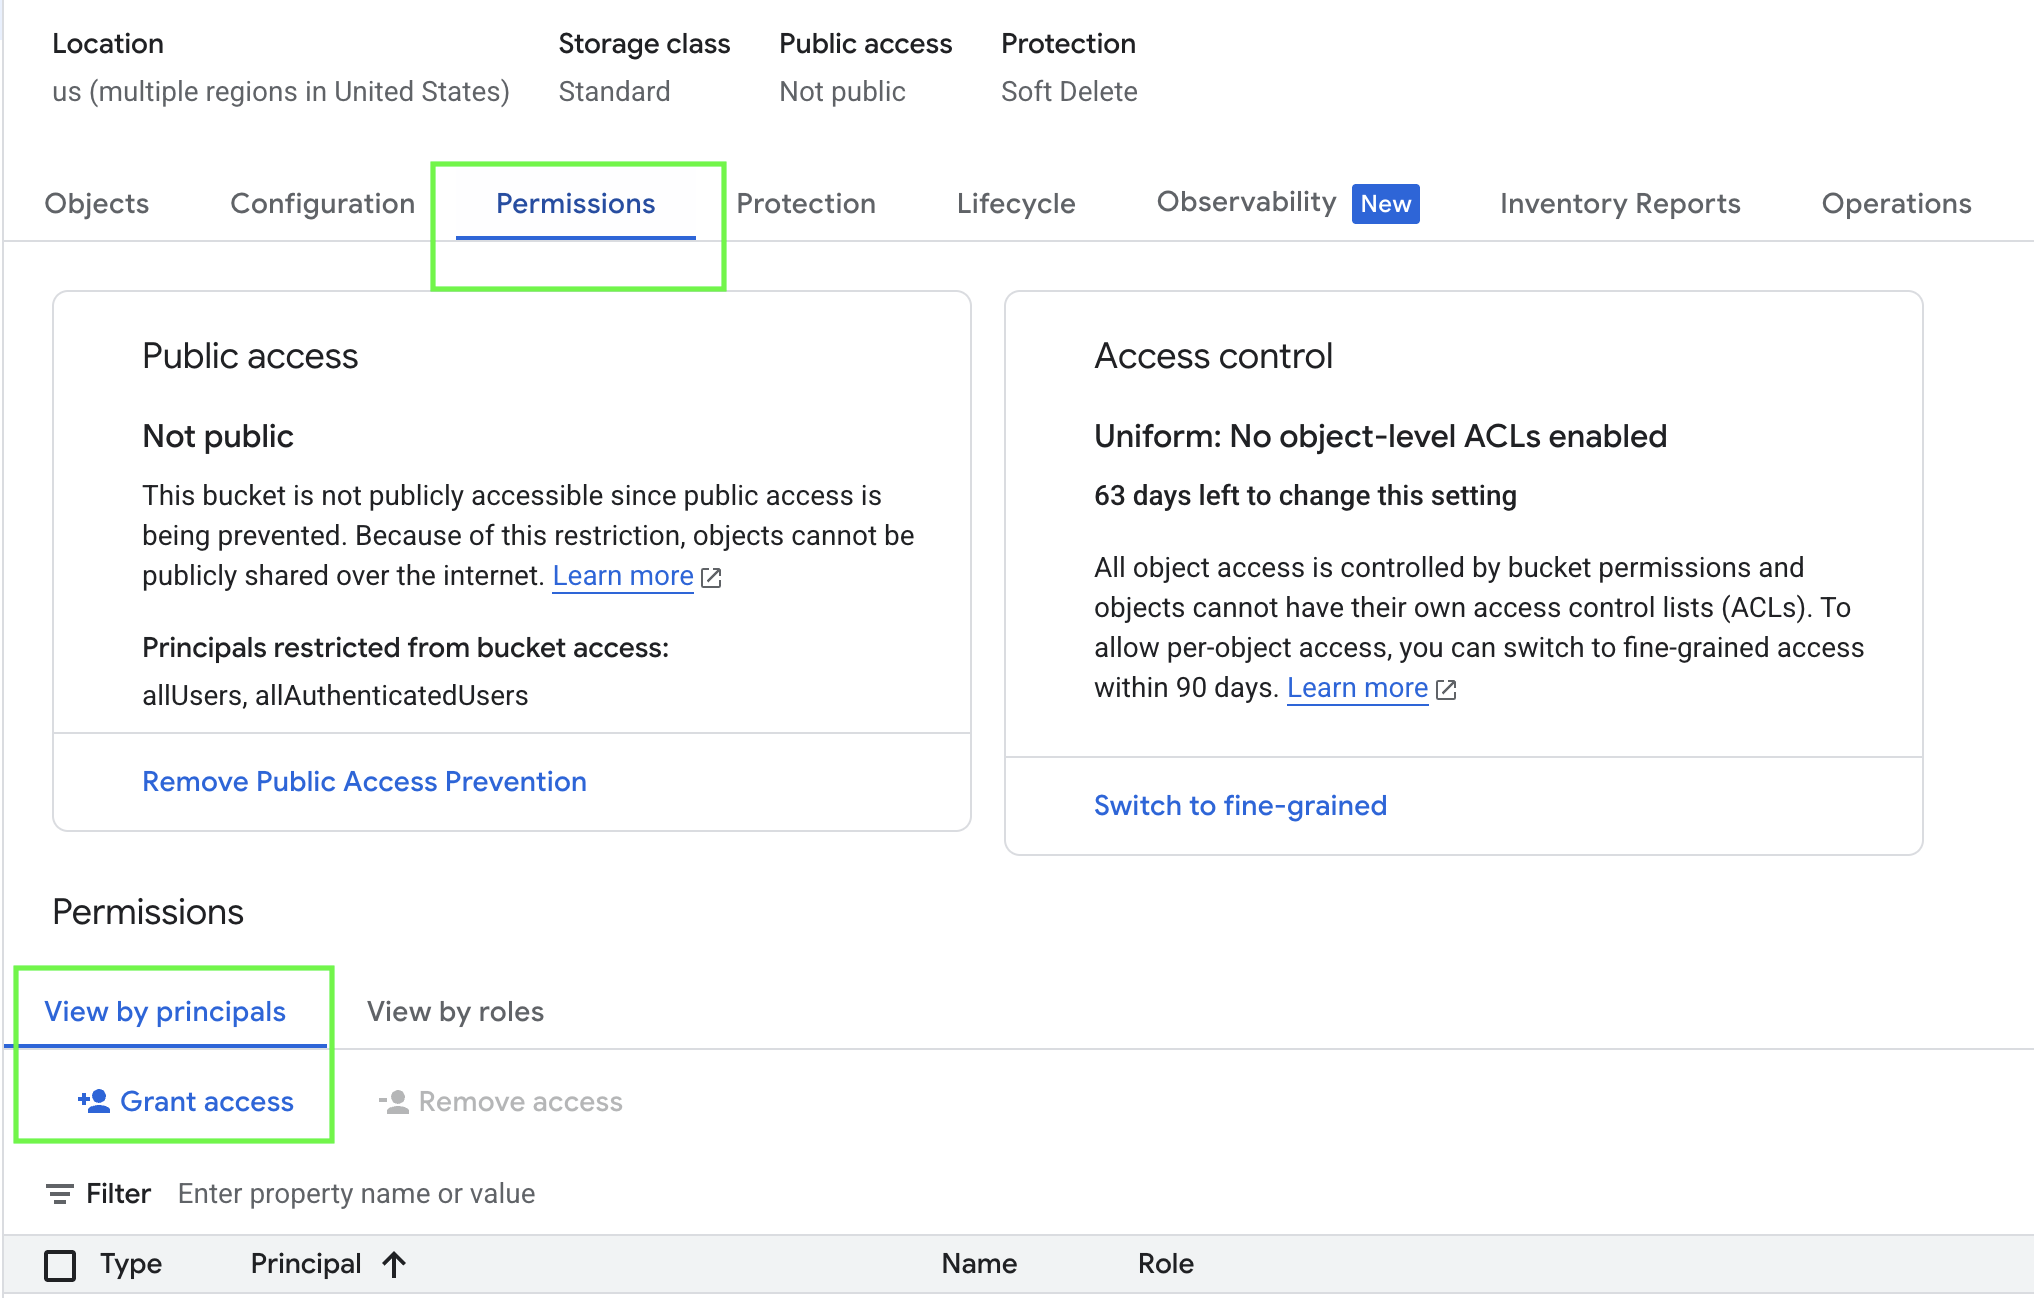Open the Objects tab
Screen dimensions: 2034x1298
[96, 204]
